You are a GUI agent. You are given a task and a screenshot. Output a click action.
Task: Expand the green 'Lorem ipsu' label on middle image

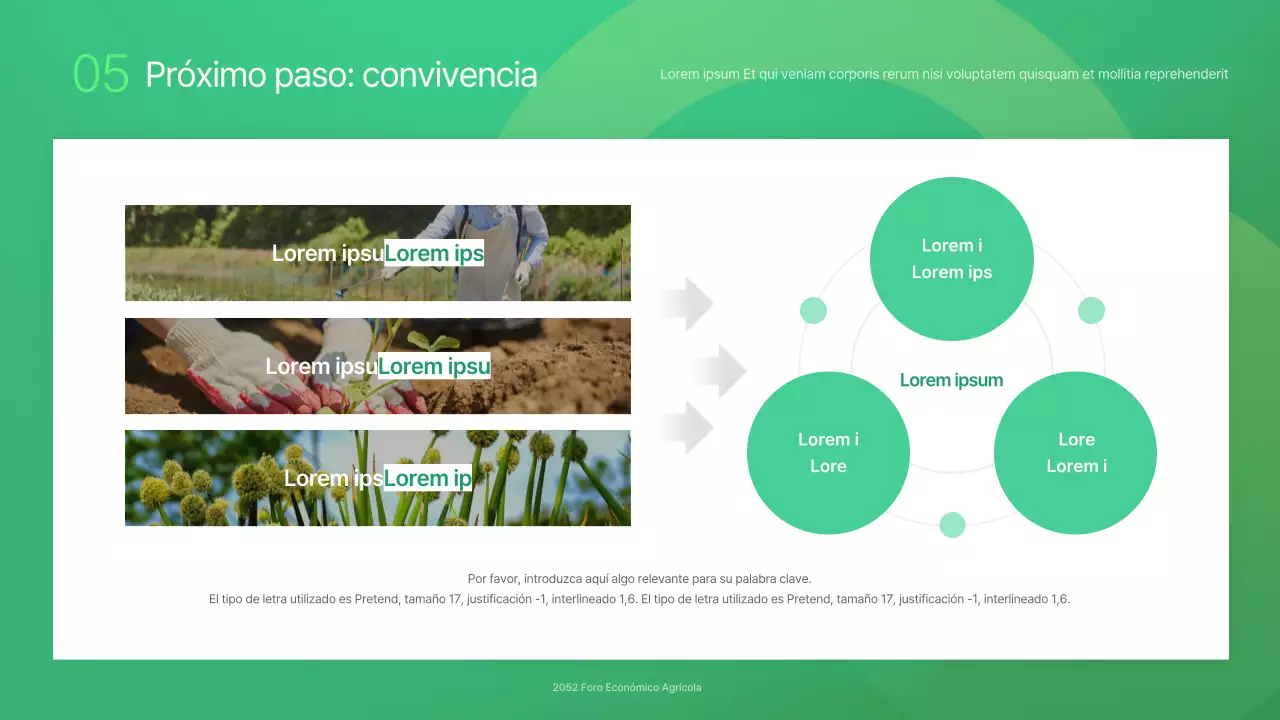point(434,366)
